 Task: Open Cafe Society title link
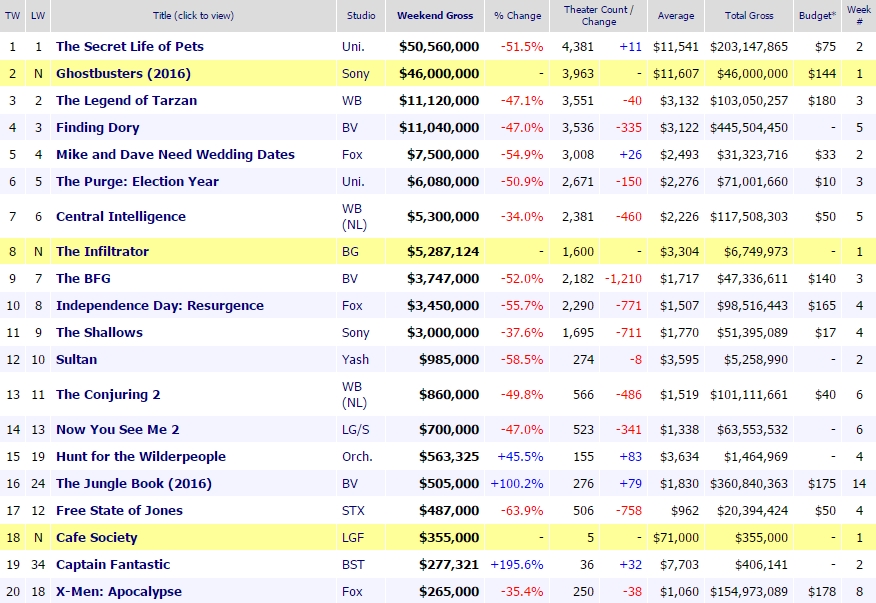click(97, 538)
